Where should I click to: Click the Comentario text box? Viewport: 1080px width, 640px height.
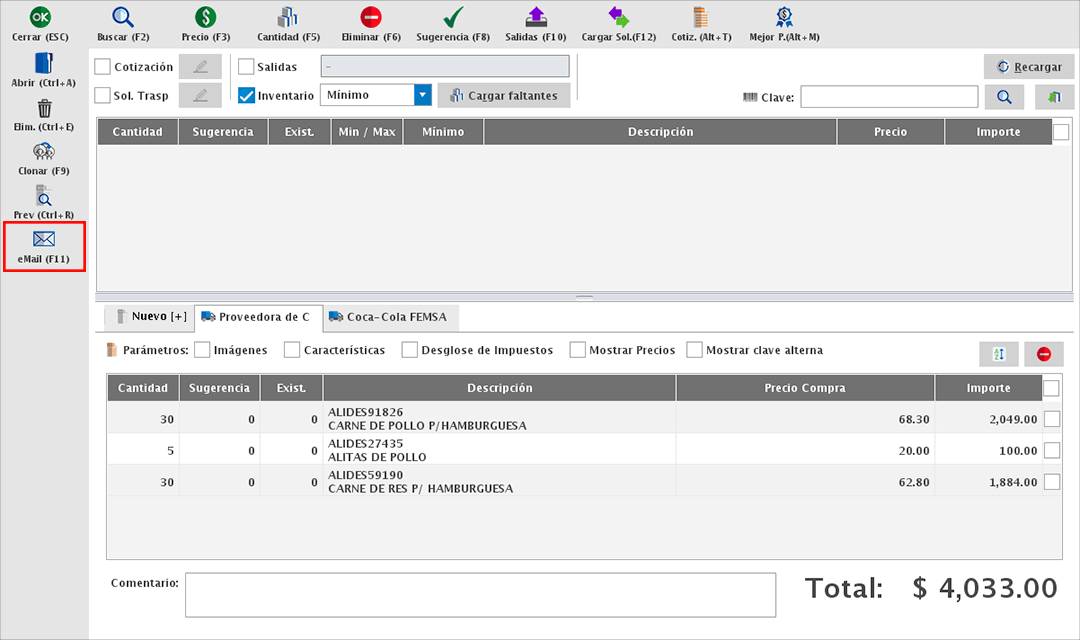point(480,595)
